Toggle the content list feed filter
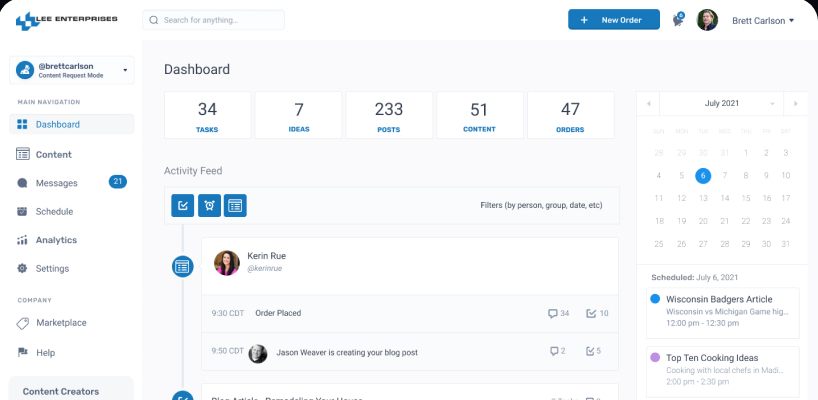This screenshot has height=400, width=818. pos(235,205)
